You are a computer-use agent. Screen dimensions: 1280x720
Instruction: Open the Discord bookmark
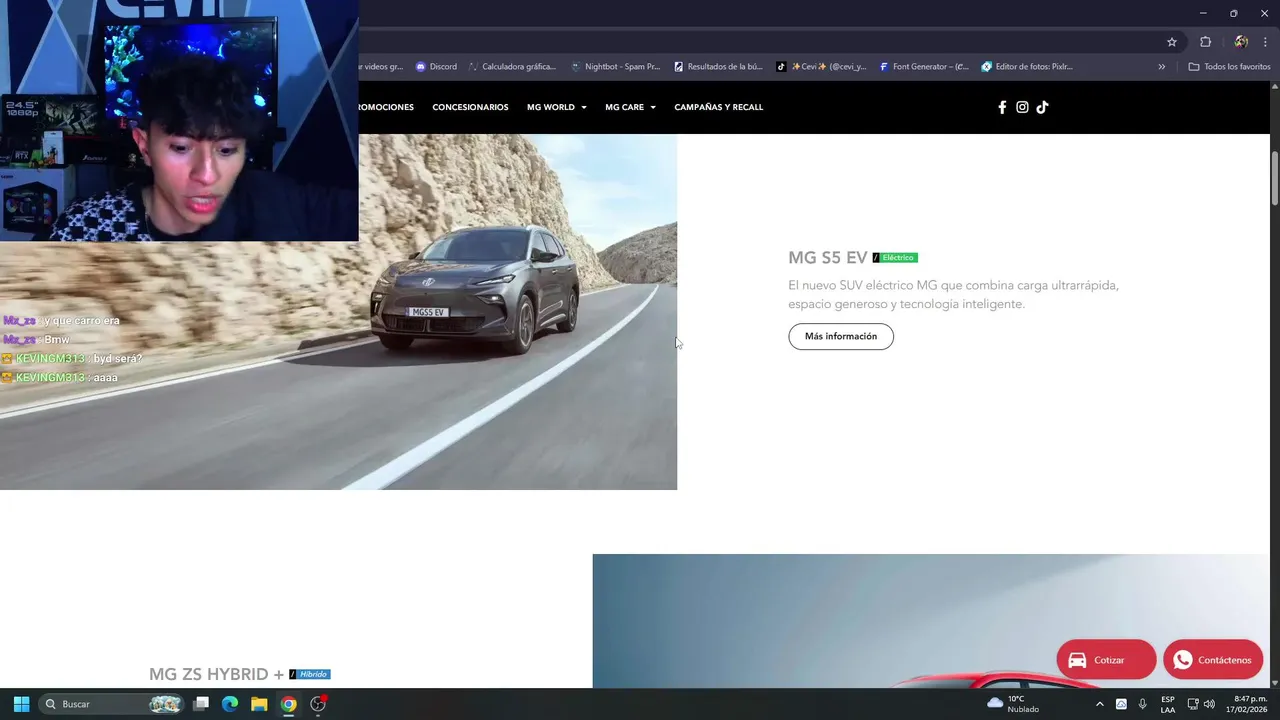[x=436, y=67]
